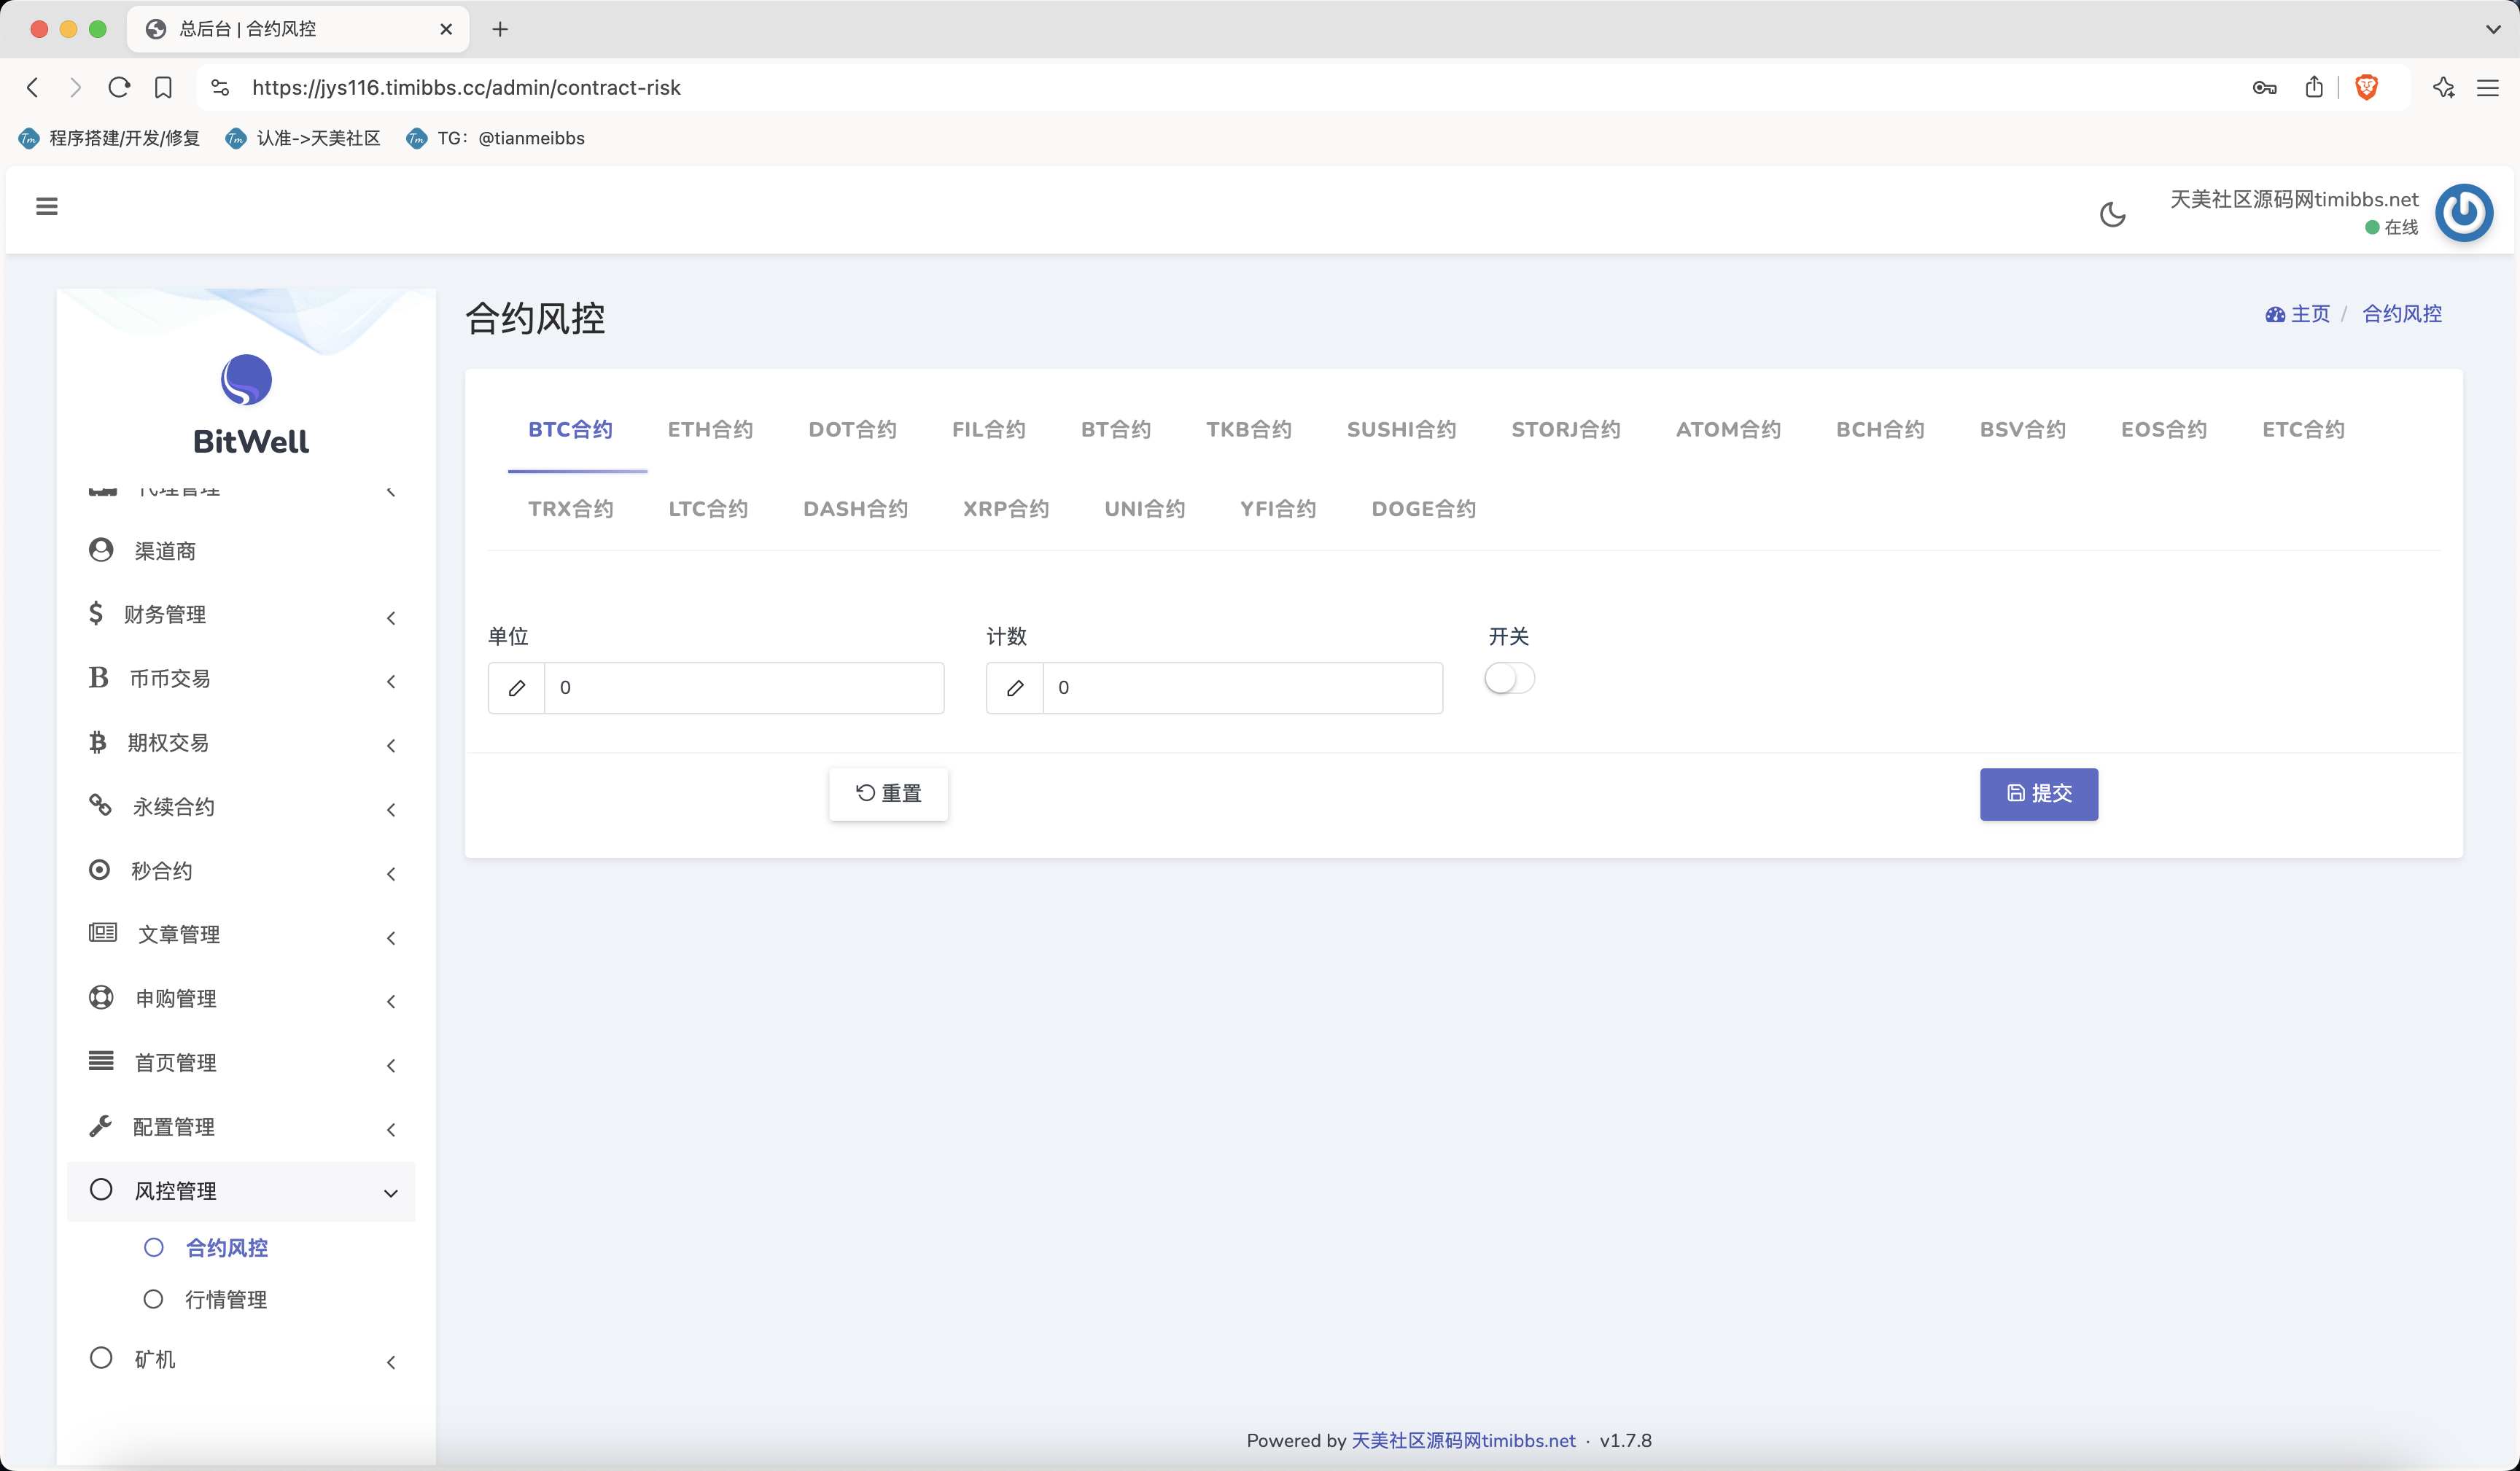Click the 财务管理 dollar icon
This screenshot has width=2520, height=1471.
coord(96,613)
